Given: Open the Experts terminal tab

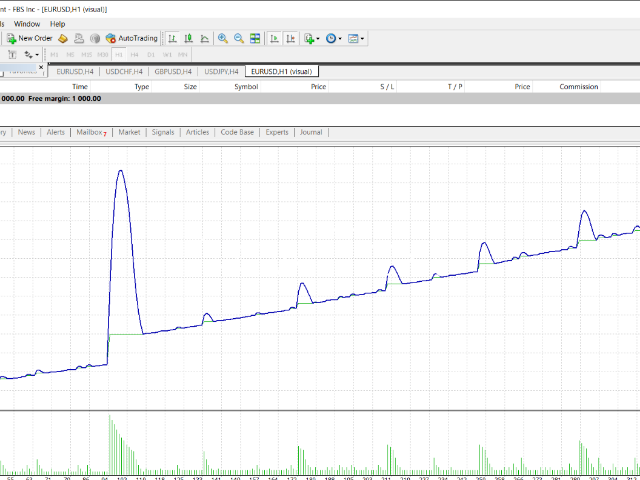Looking at the screenshot, I should 277,132.
